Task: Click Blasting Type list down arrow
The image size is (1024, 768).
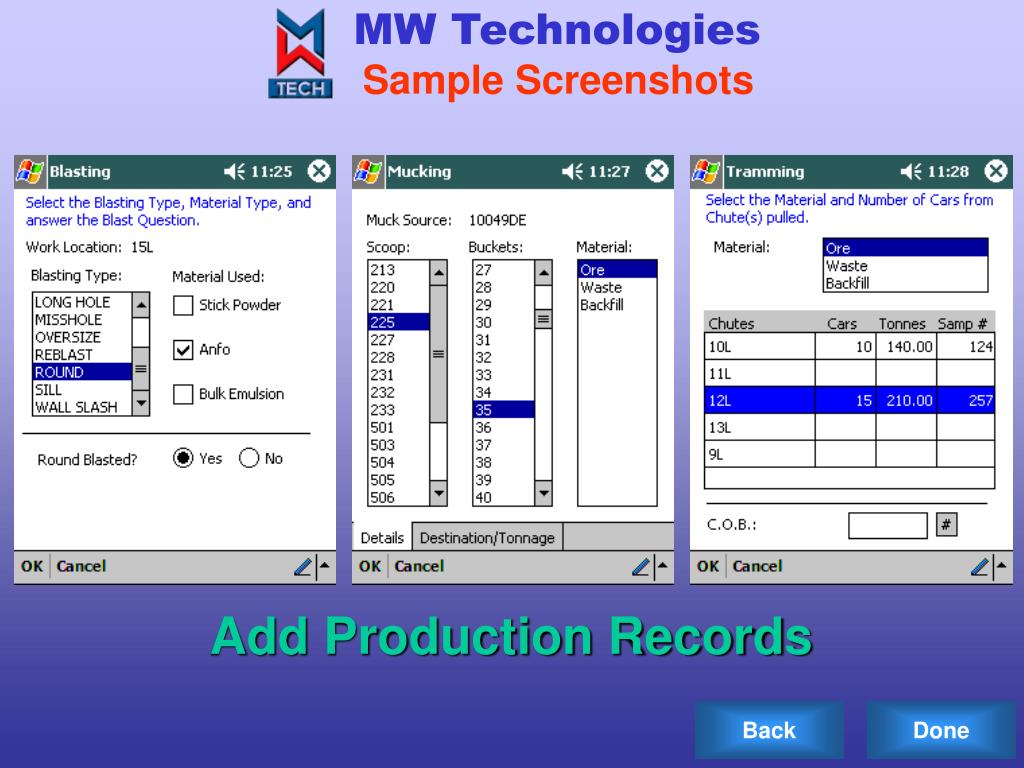Action: (x=141, y=404)
